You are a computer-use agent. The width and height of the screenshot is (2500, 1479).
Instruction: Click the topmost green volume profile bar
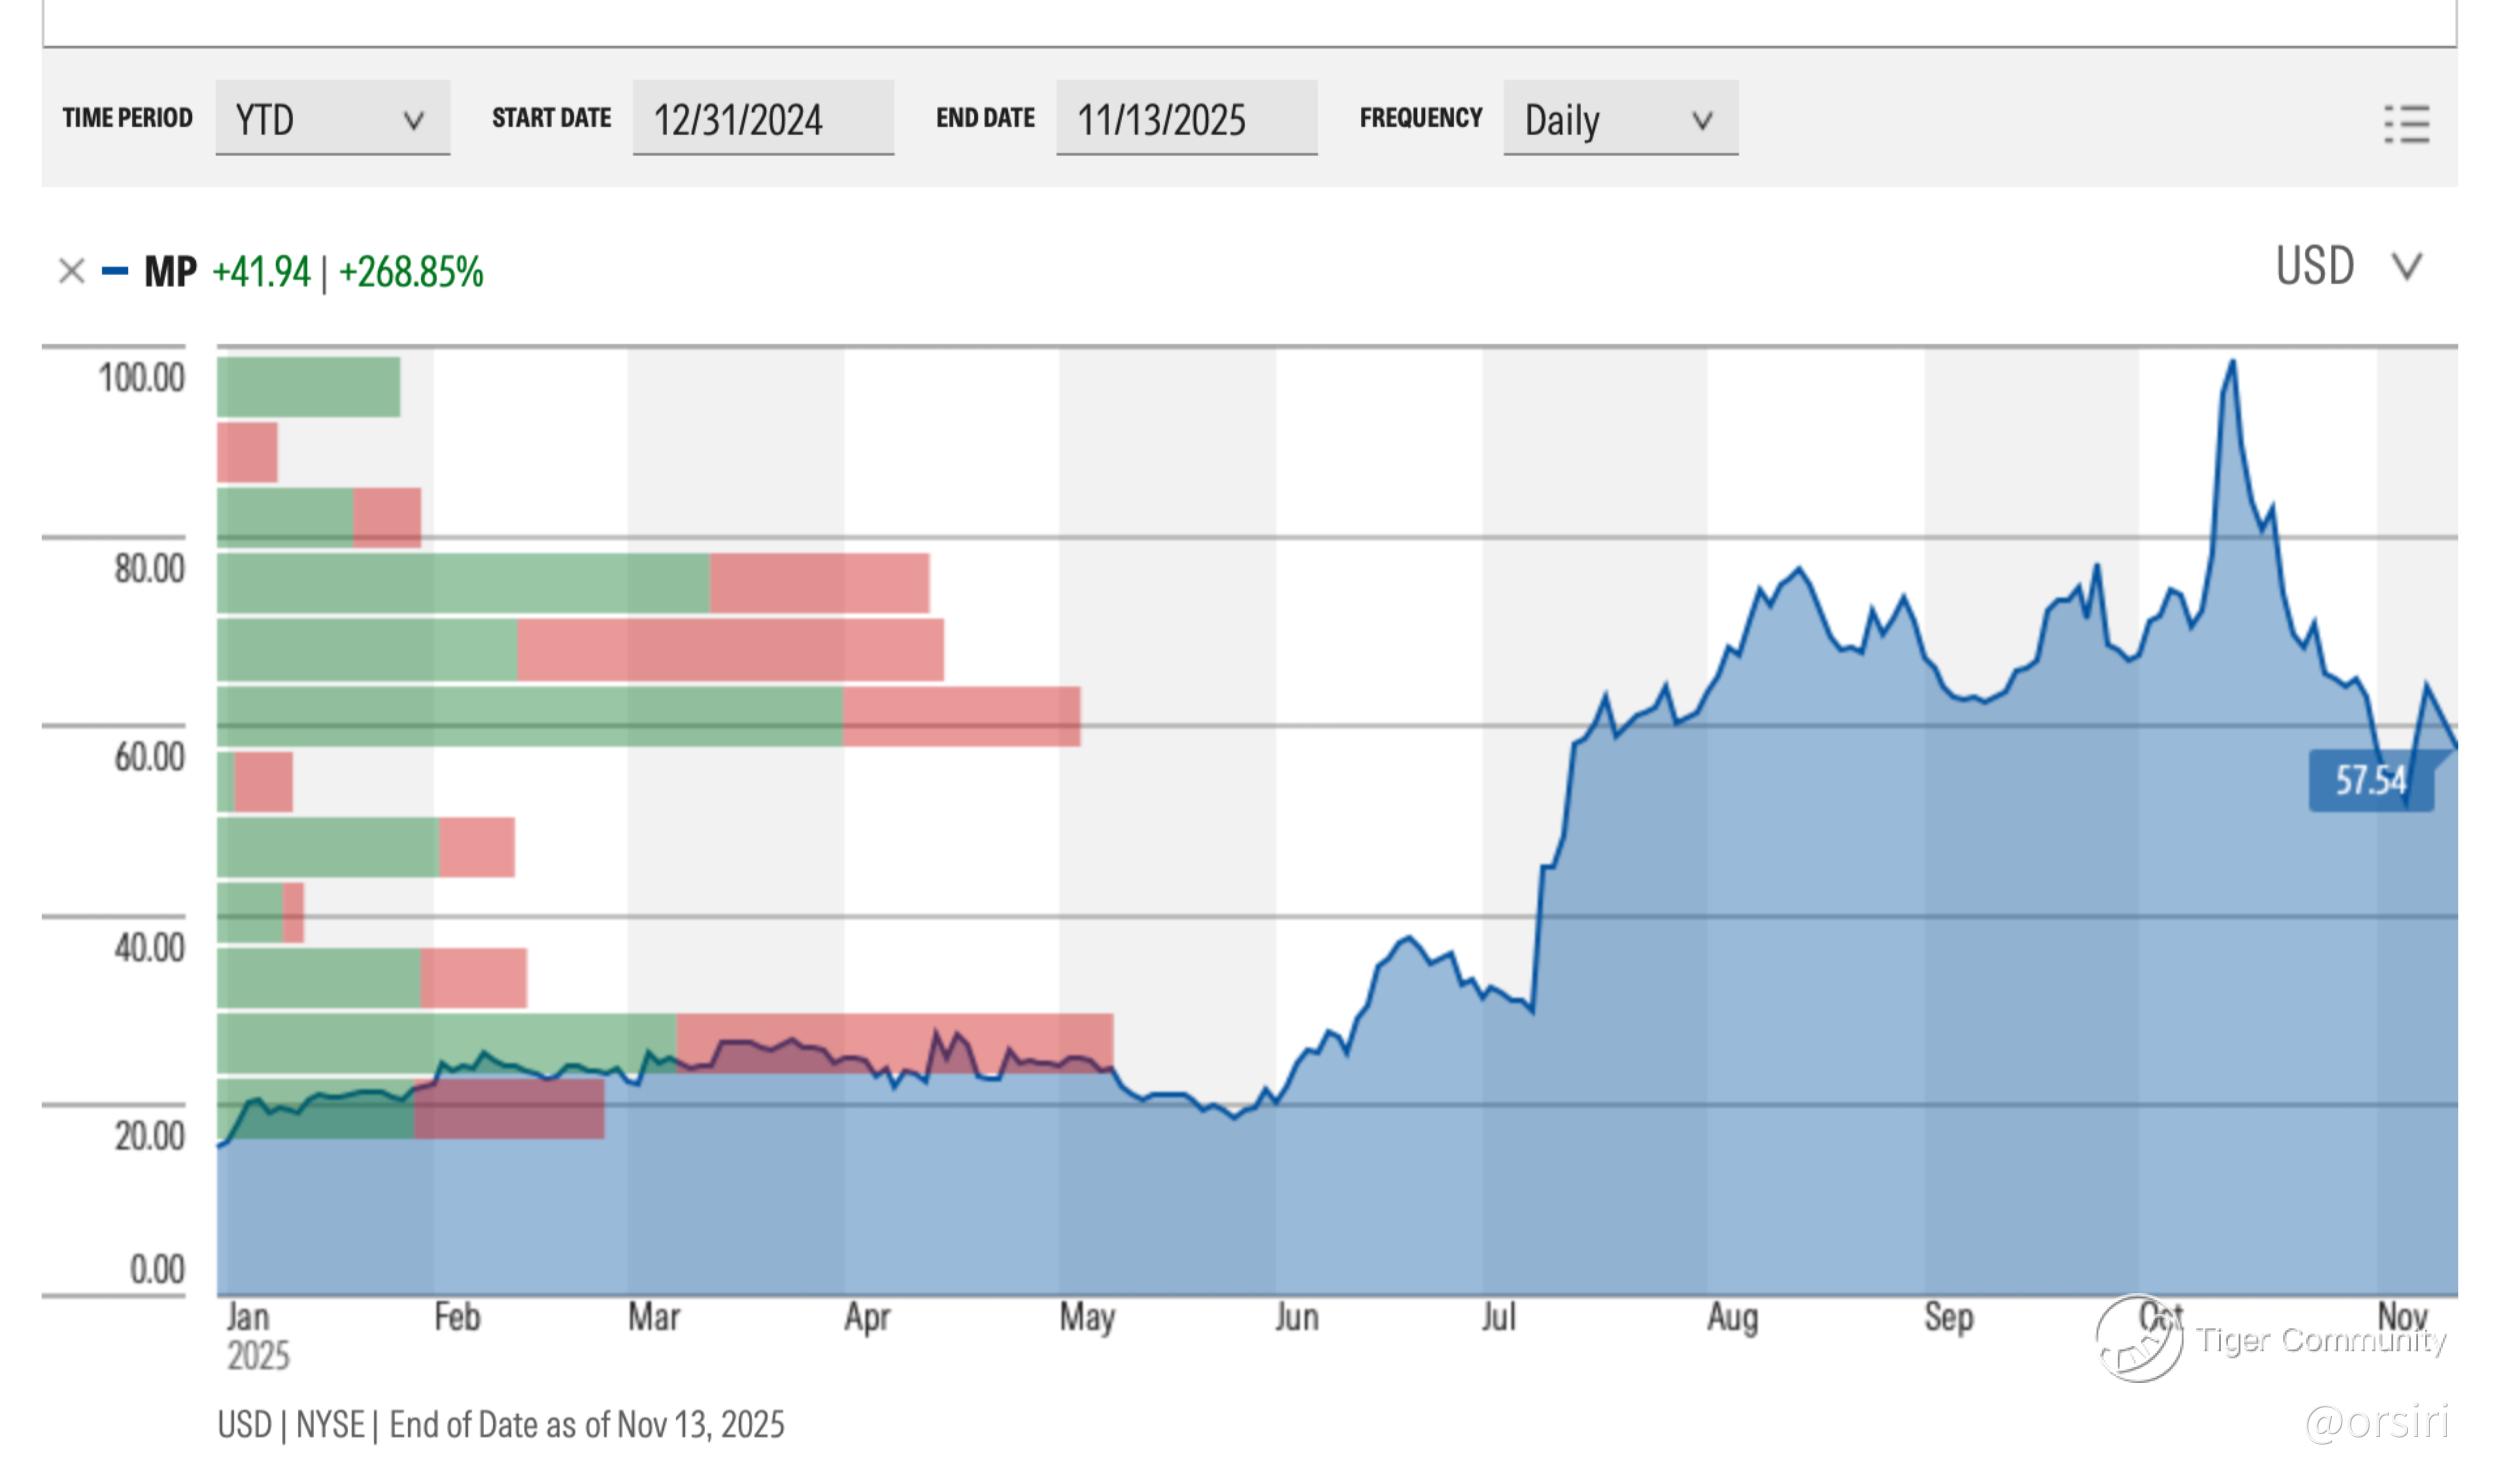308,387
